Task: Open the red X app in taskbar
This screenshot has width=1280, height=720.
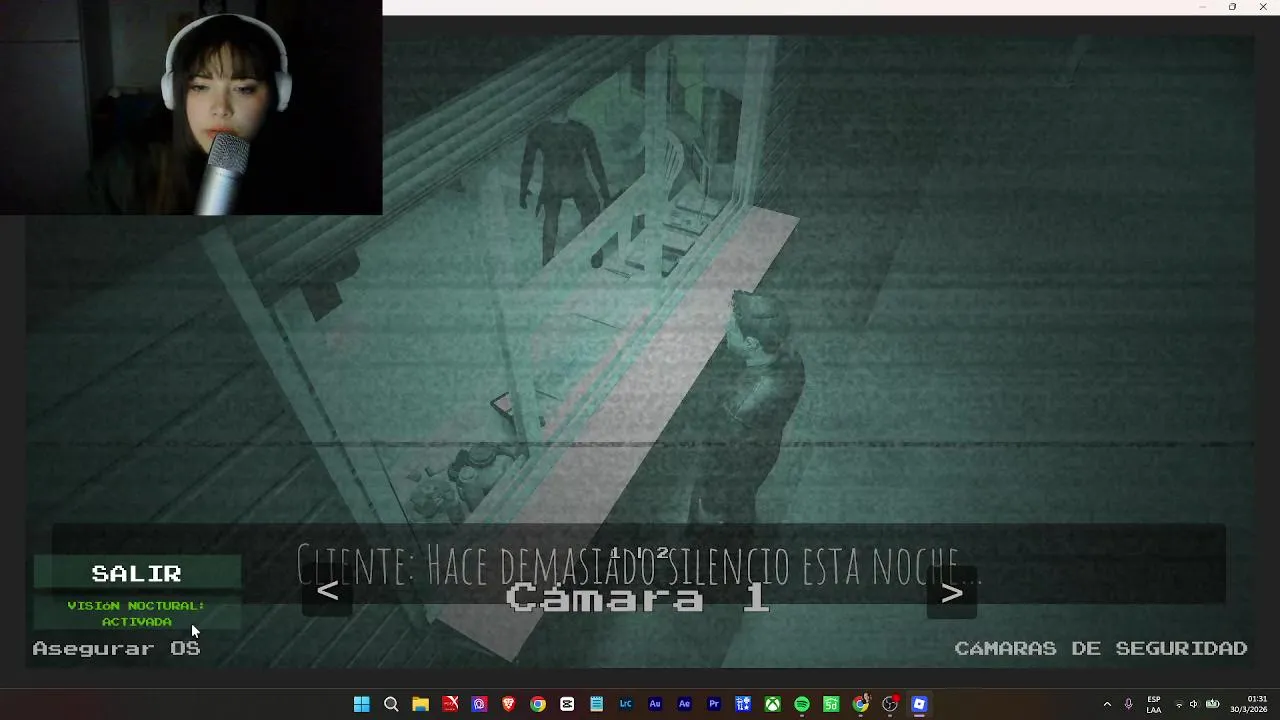Action: tap(450, 704)
